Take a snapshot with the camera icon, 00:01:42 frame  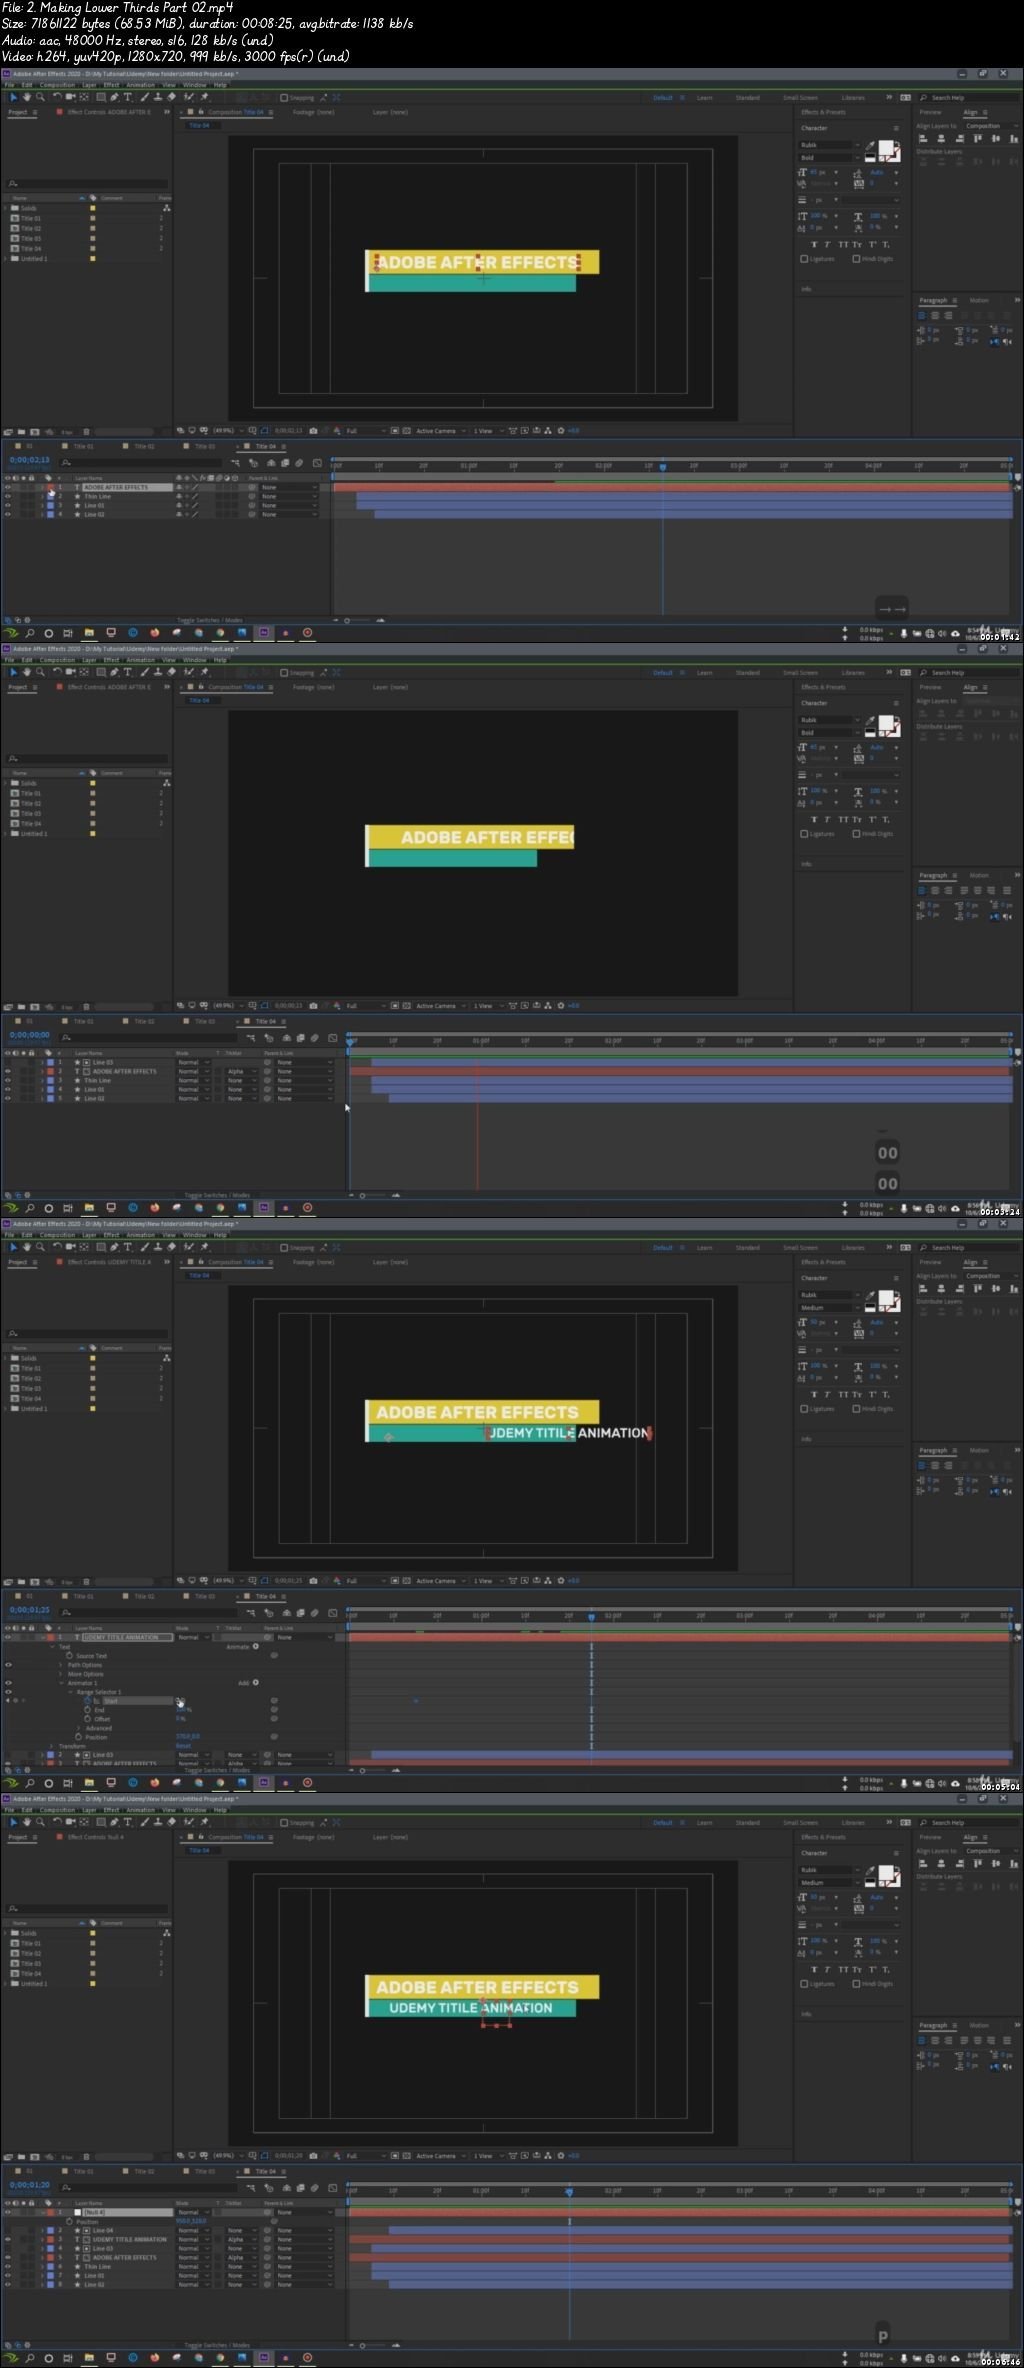click(313, 431)
